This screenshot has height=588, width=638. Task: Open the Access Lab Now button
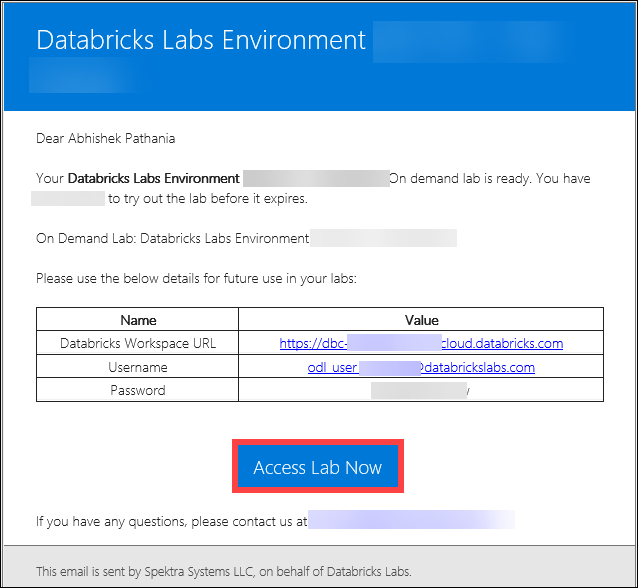click(x=317, y=466)
